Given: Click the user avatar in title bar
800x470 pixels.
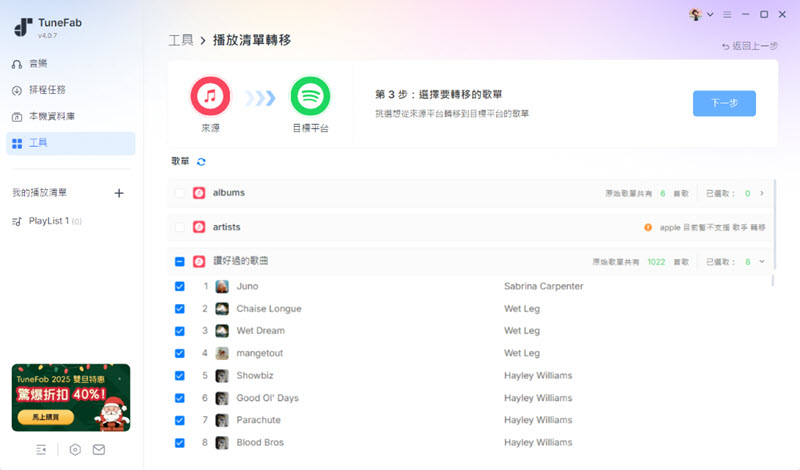Looking at the screenshot, I should 695,14.
